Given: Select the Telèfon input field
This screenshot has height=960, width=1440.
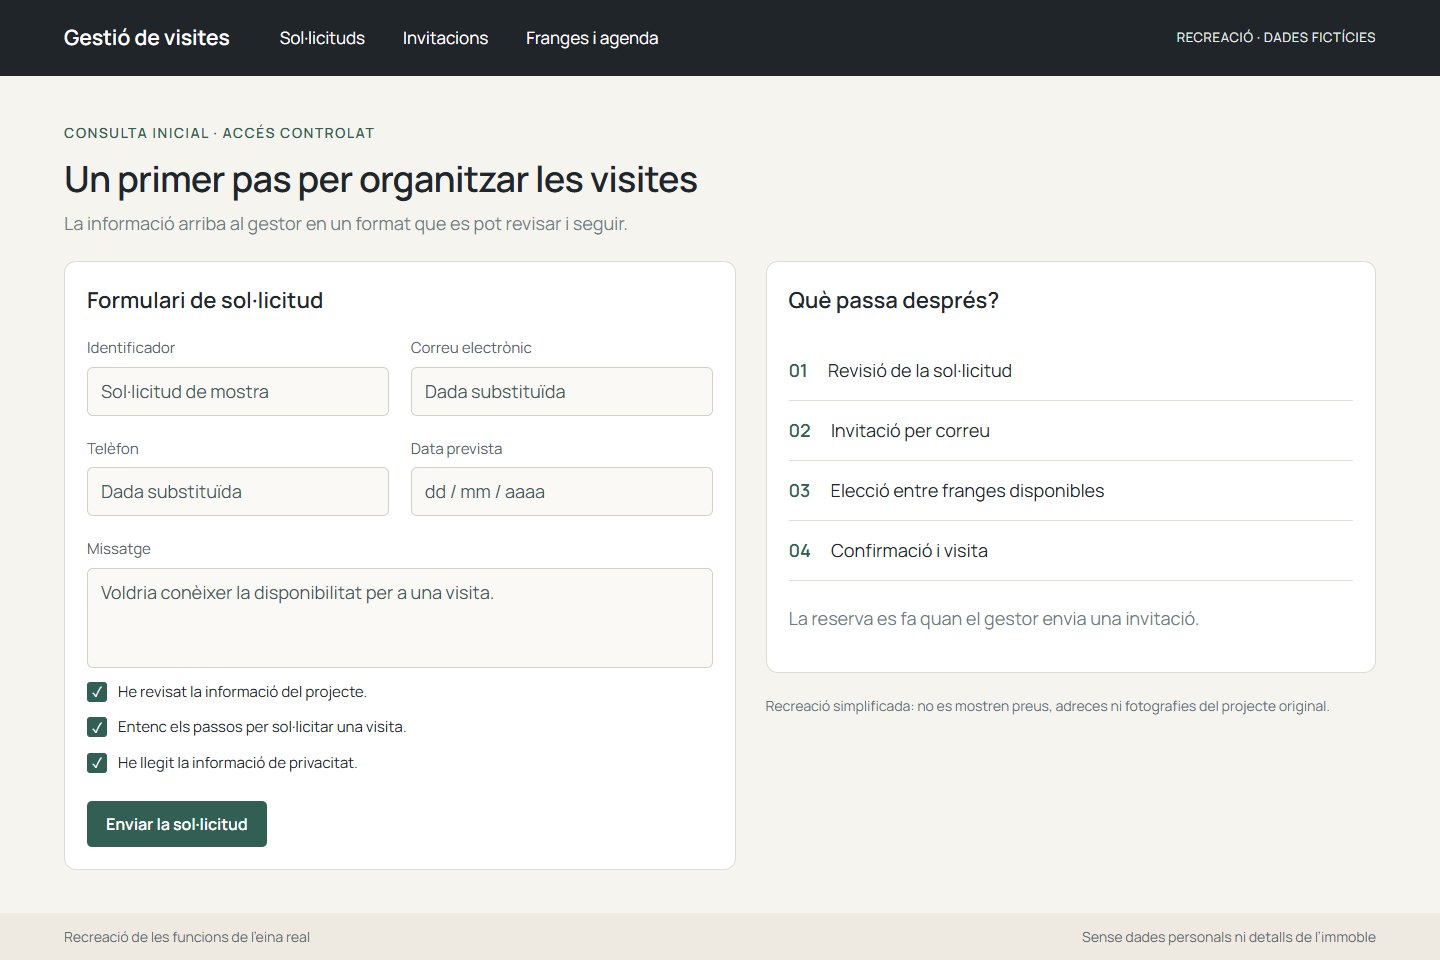Looking at the screenshot, I should coord(238,491).
